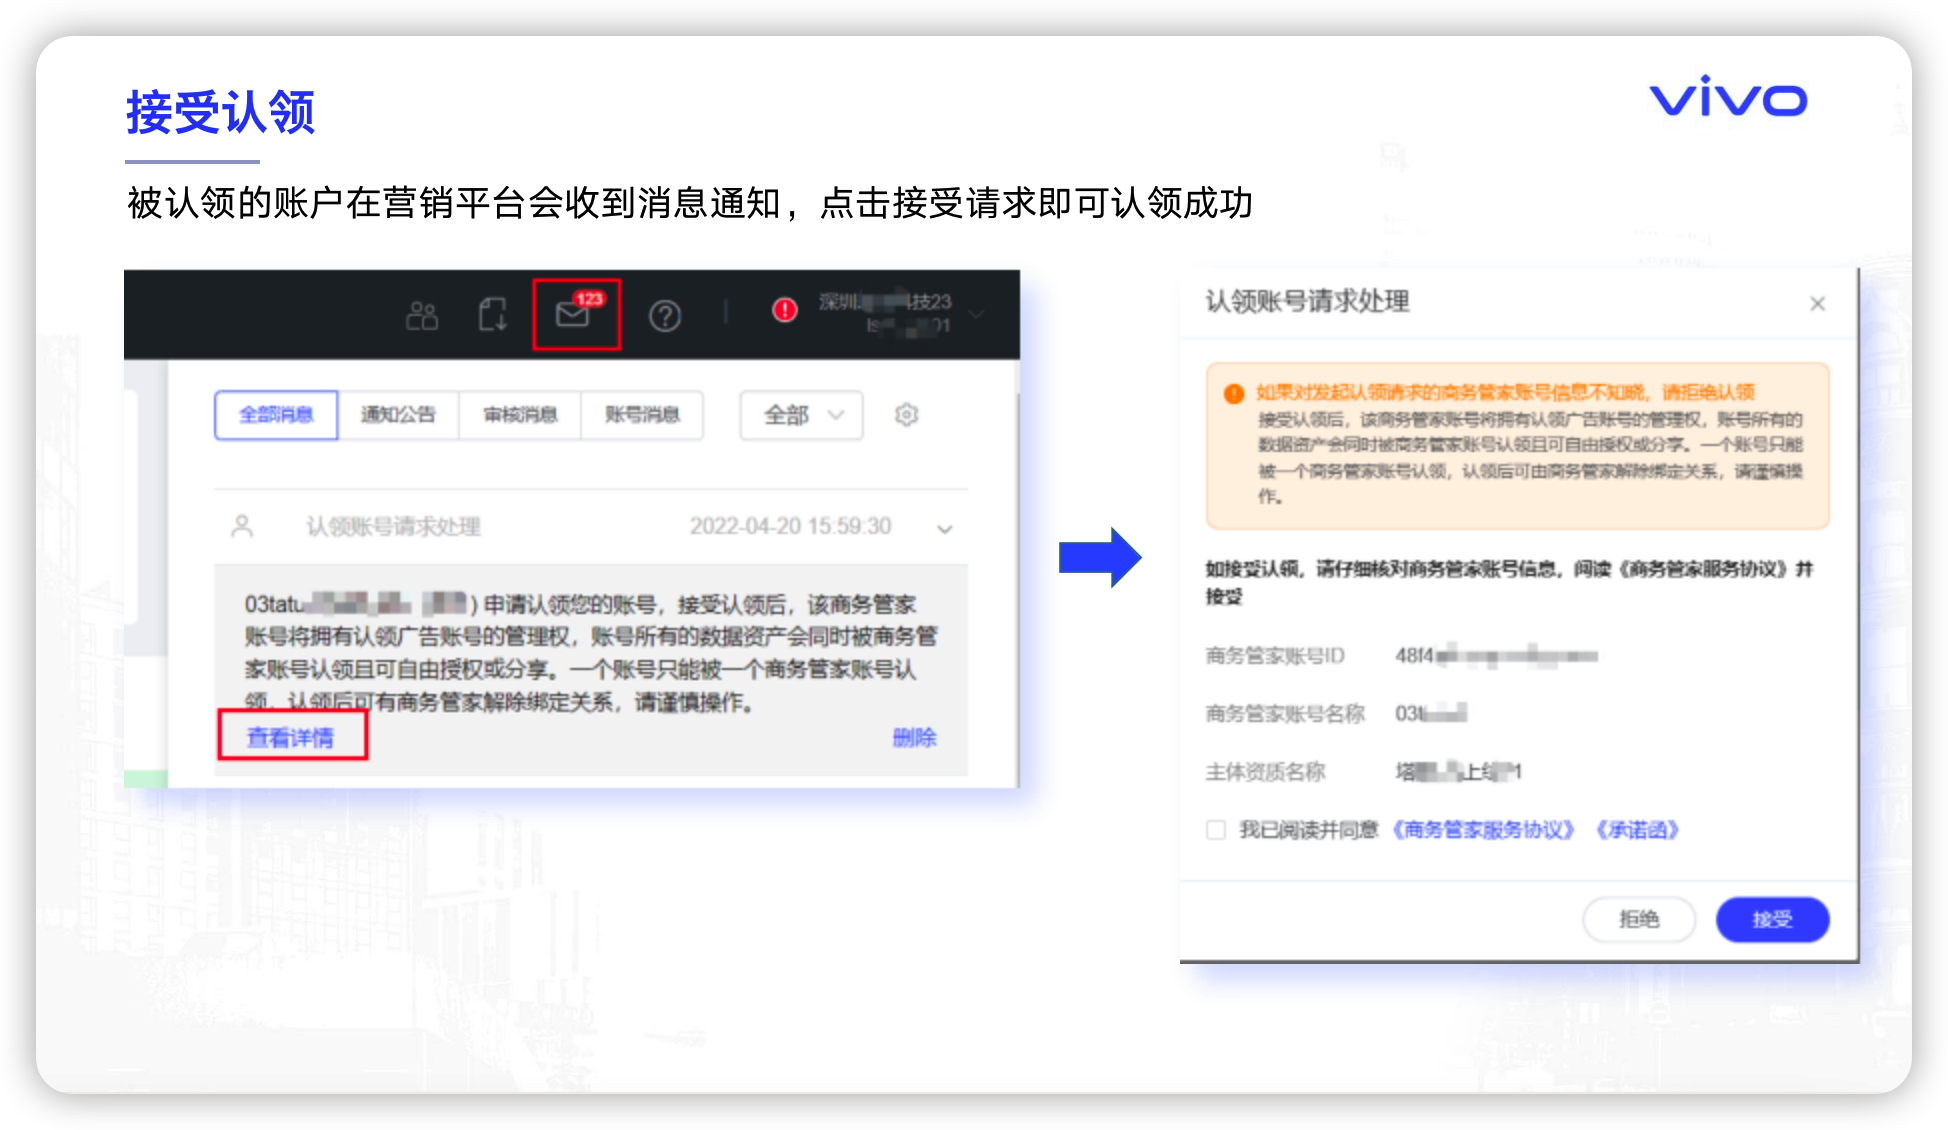
Task: Click the red alert warning icon
Action: pos(785,310)
